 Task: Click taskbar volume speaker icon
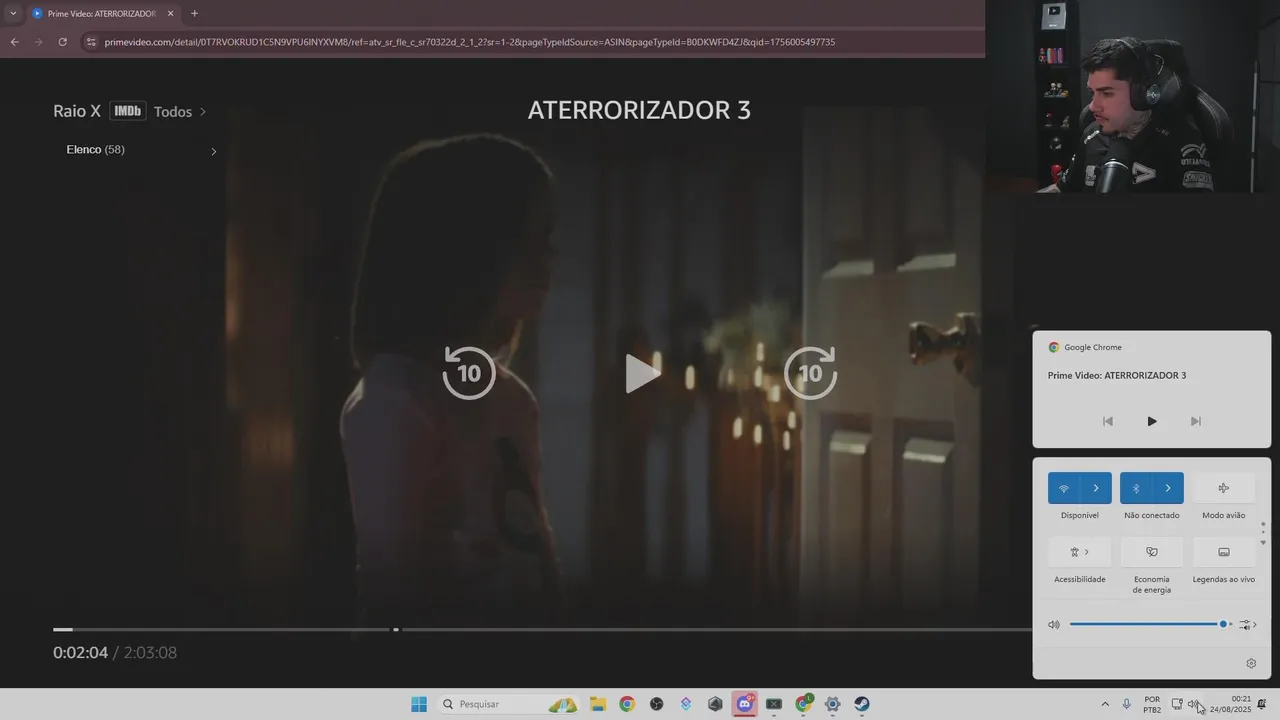click(x=1193, y=704)
